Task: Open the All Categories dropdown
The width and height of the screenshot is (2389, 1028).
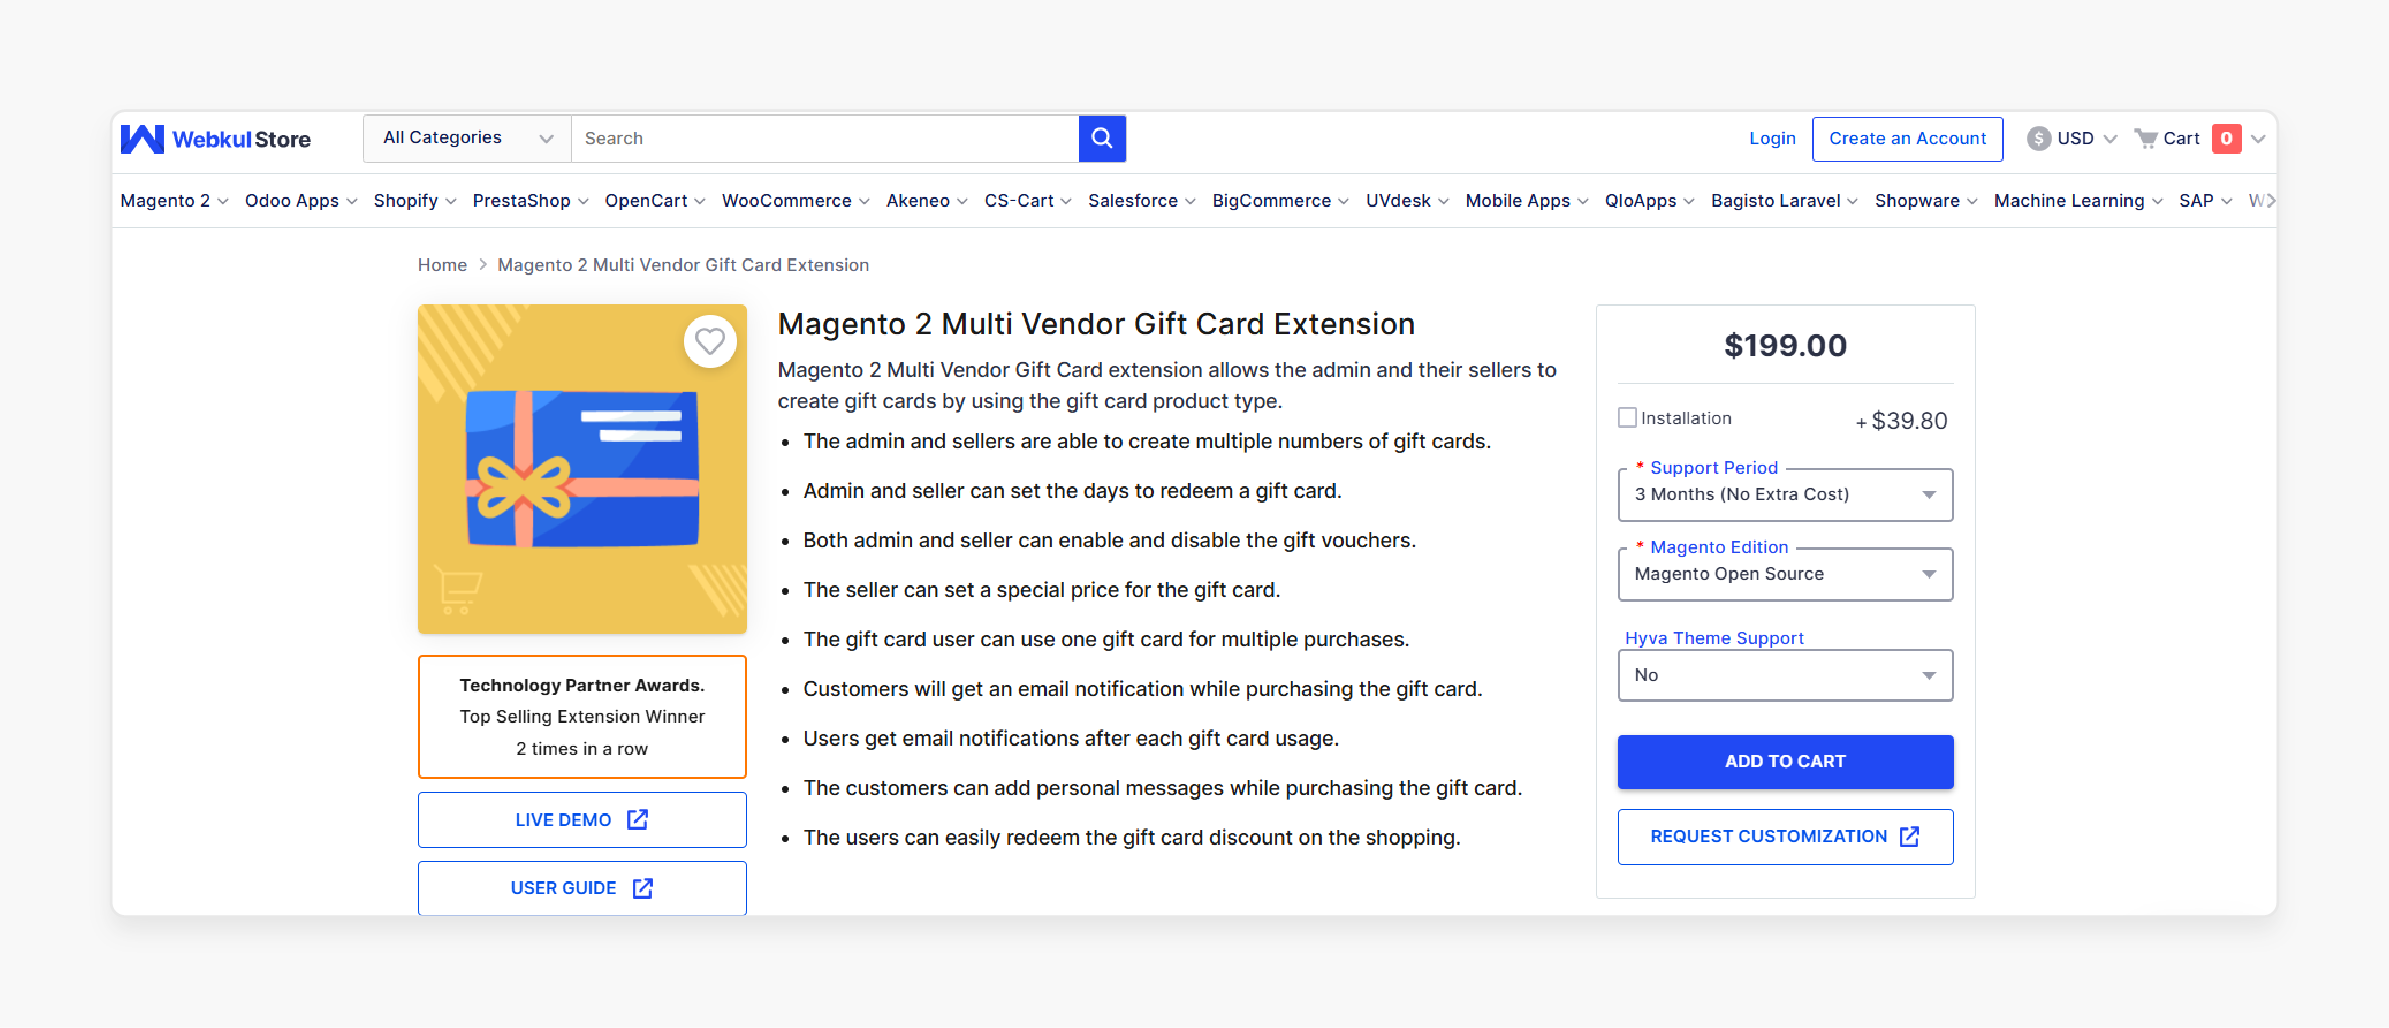Action: click(x=467, y=138)
